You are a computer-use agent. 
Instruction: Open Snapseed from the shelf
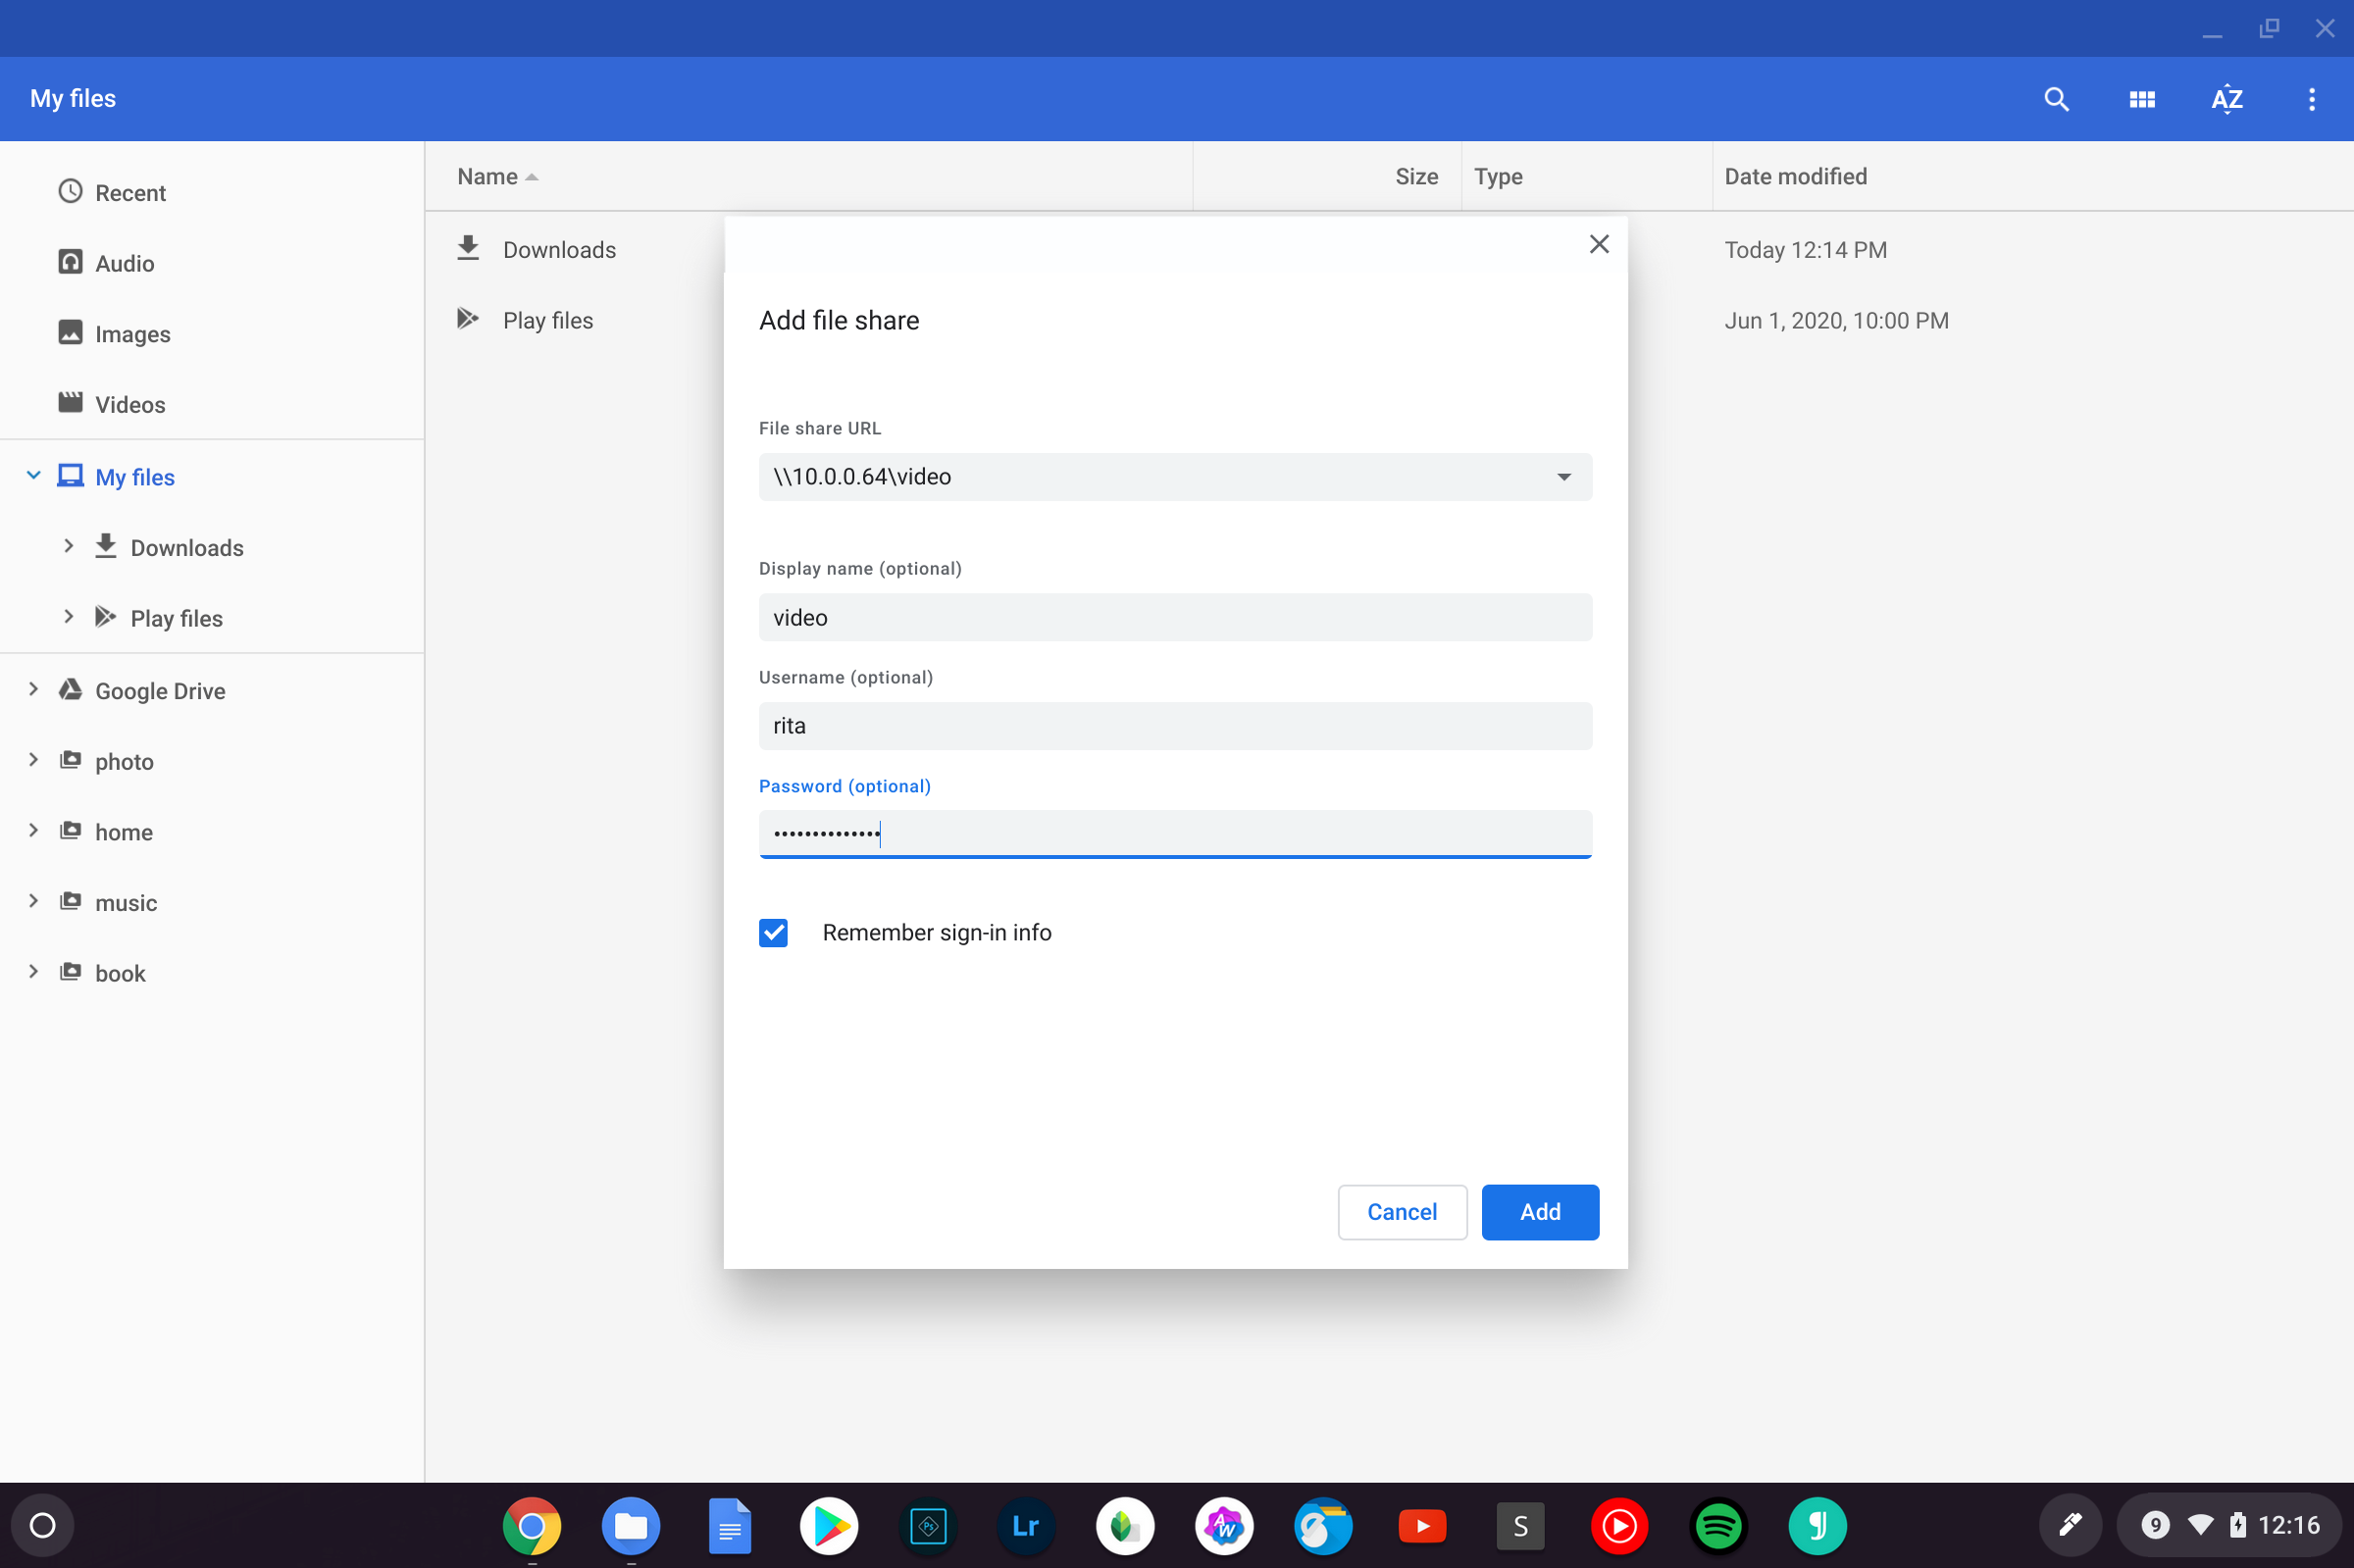(1124, 1525)
